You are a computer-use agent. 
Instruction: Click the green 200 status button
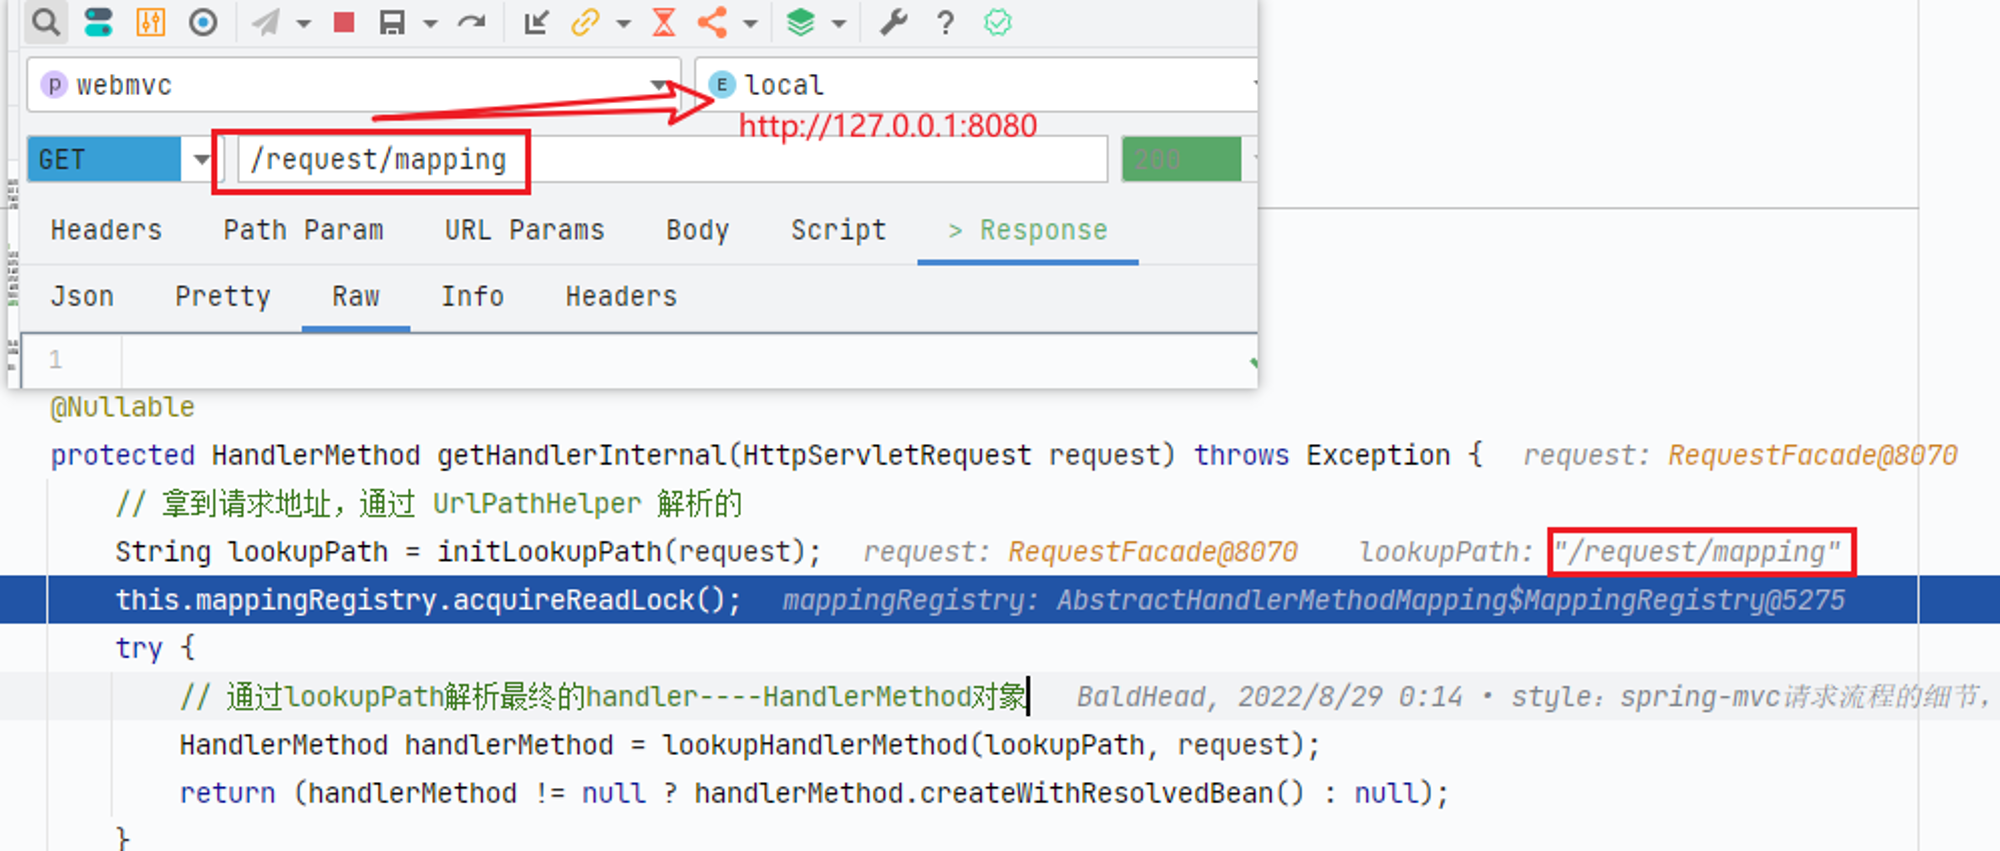(1181, 159)
